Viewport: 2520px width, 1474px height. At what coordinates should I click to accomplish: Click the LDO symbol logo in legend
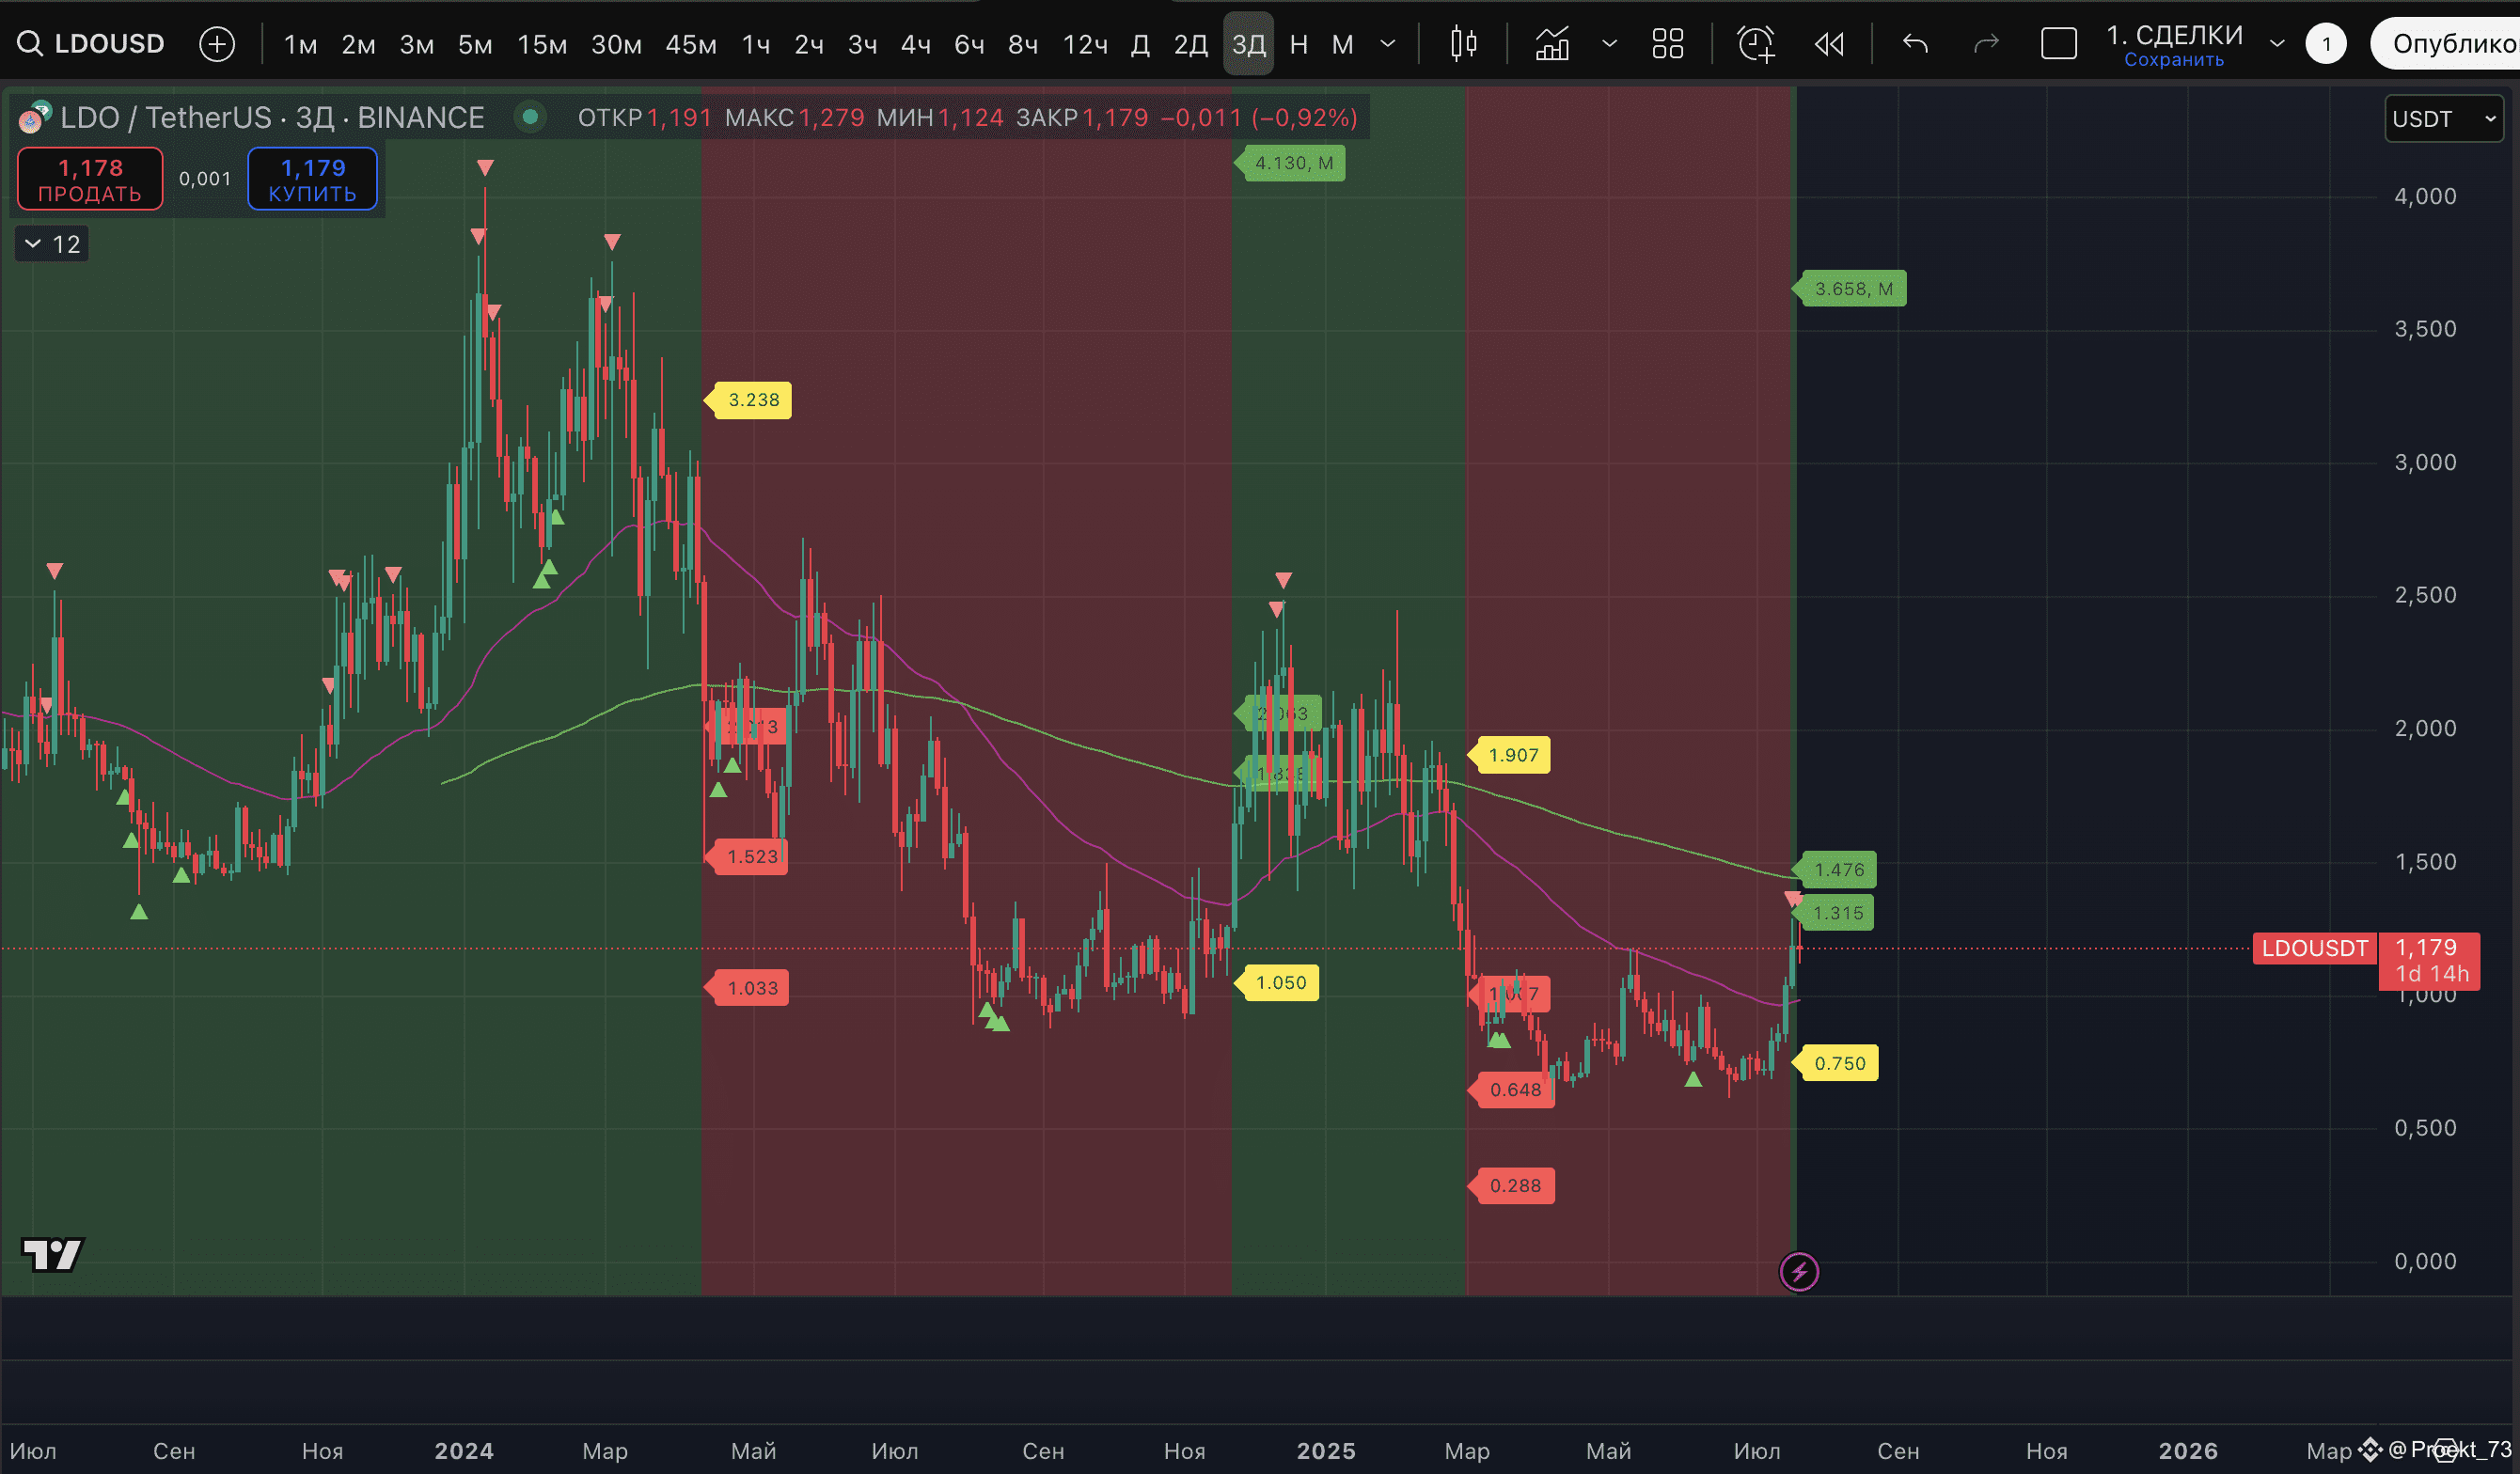coord(35,118)
